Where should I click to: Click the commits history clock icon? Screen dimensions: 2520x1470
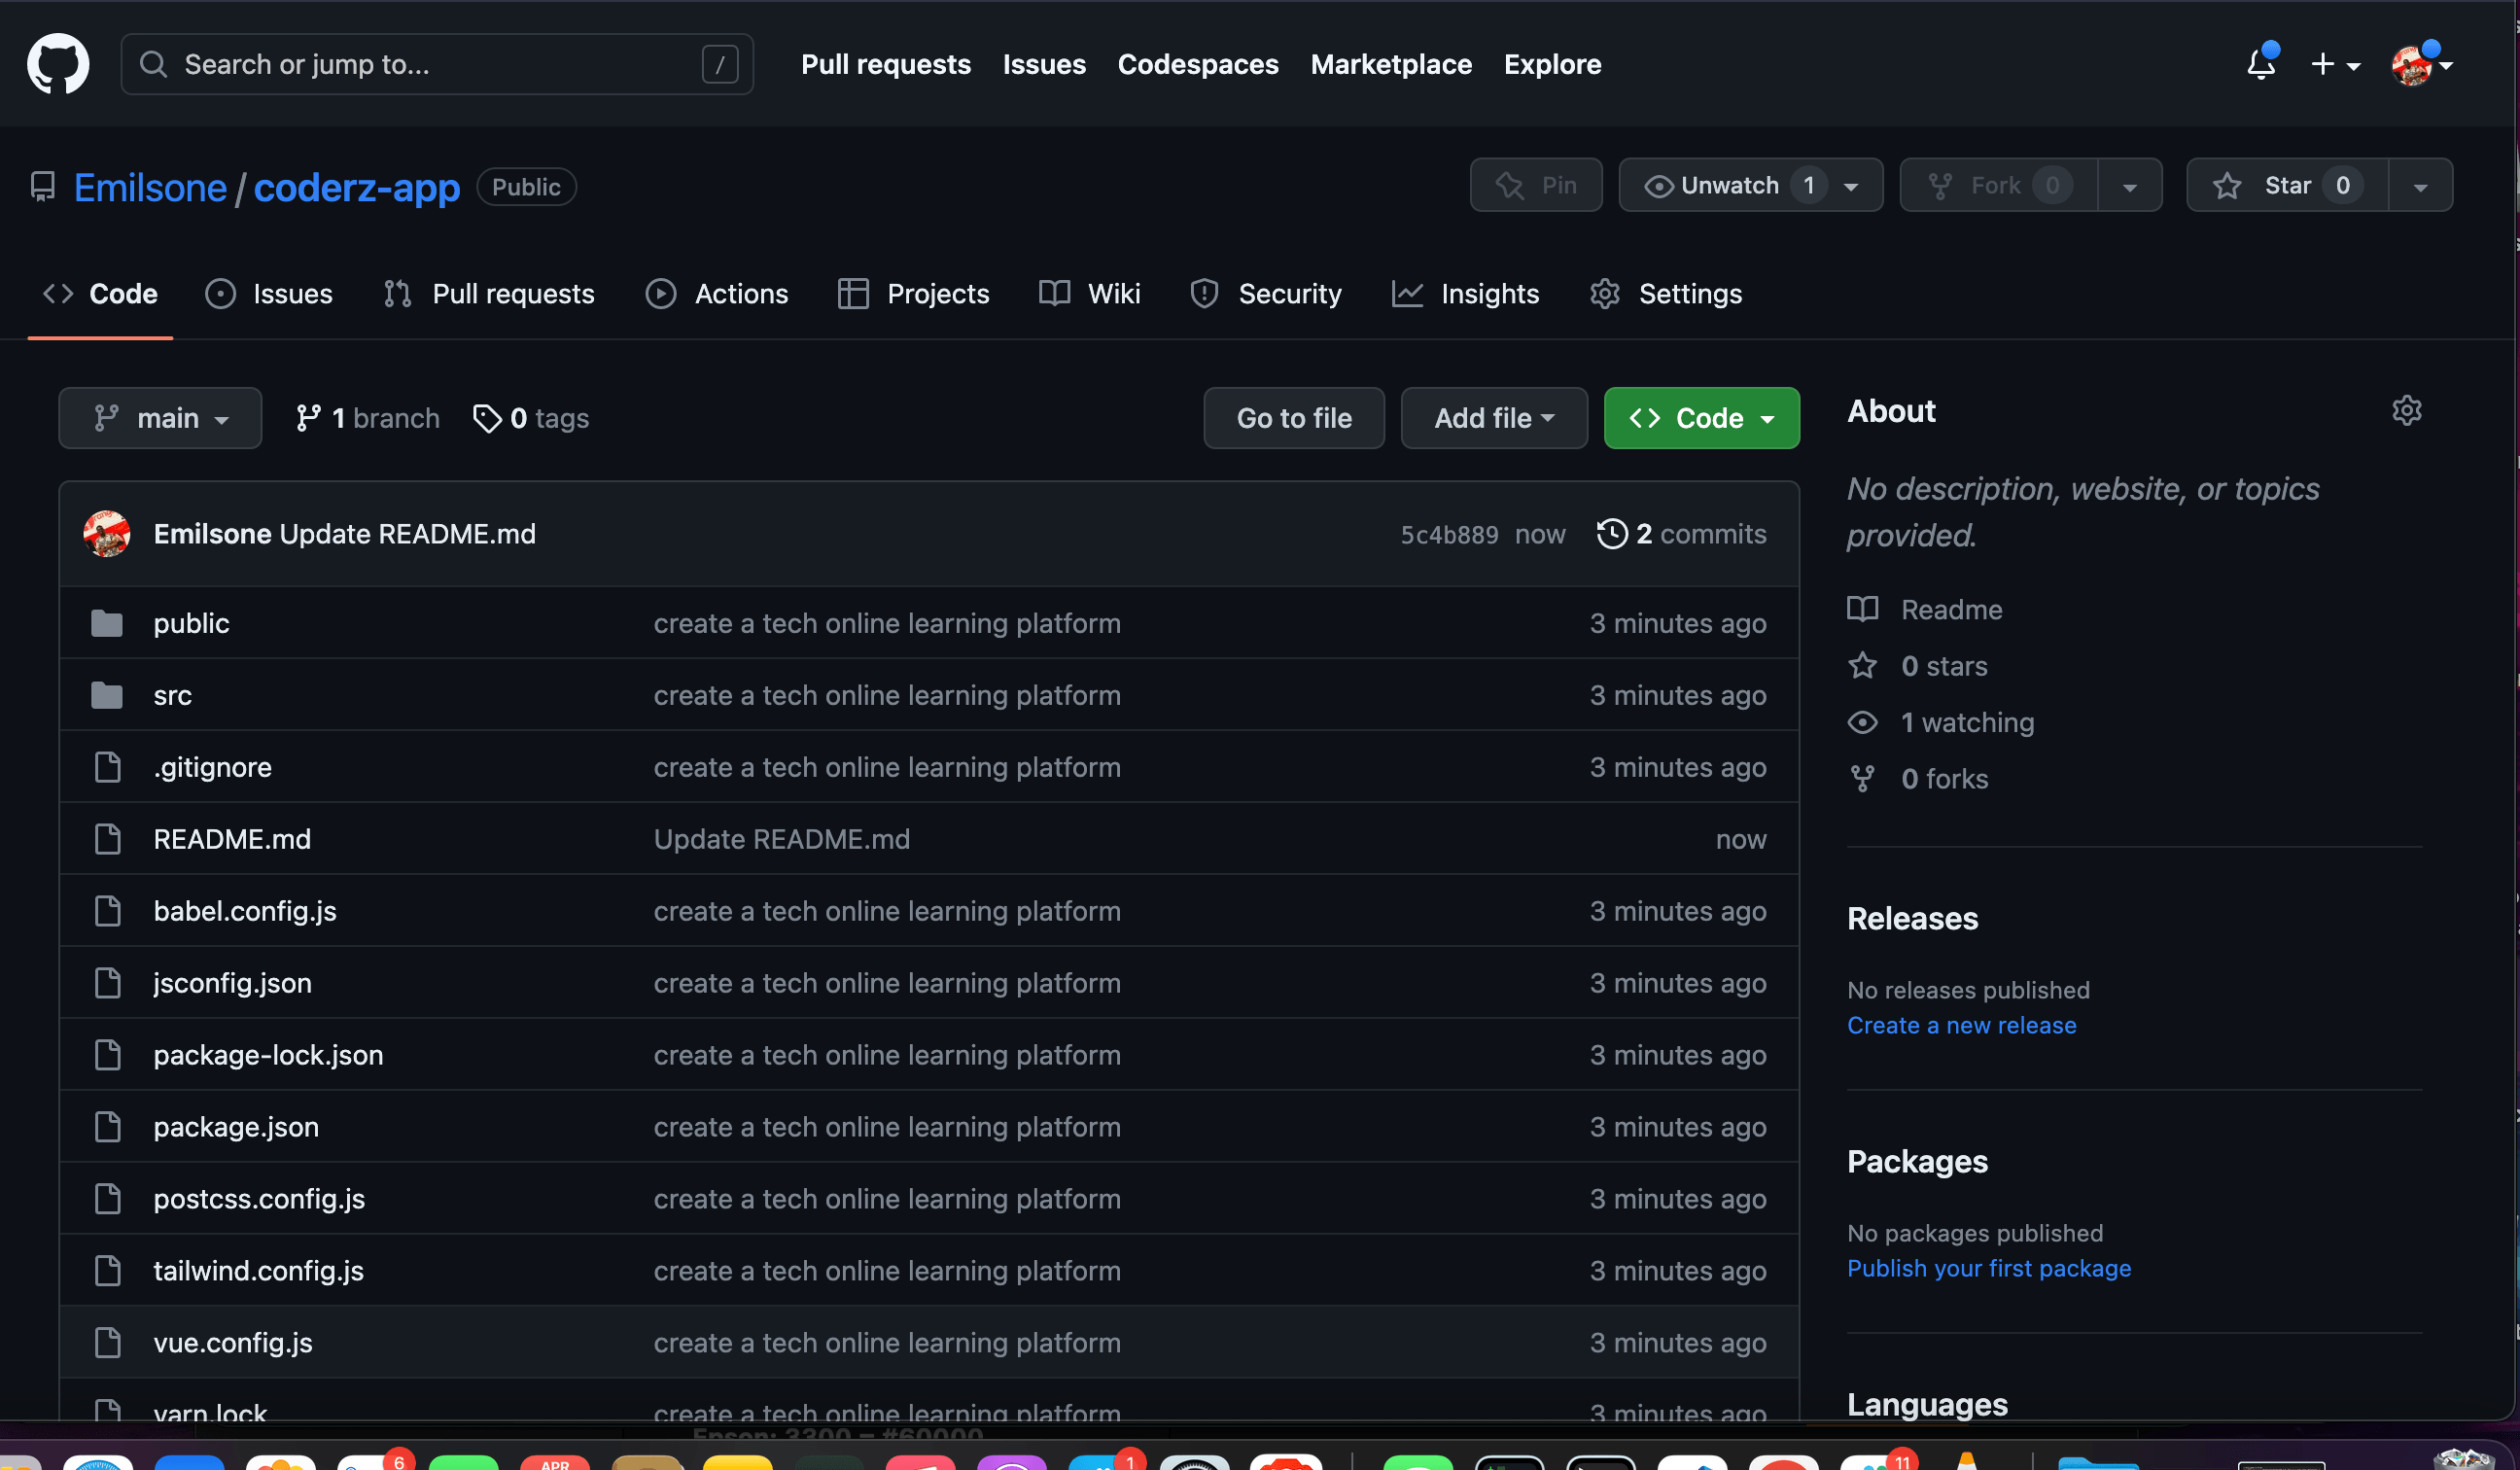[1611, 534]
